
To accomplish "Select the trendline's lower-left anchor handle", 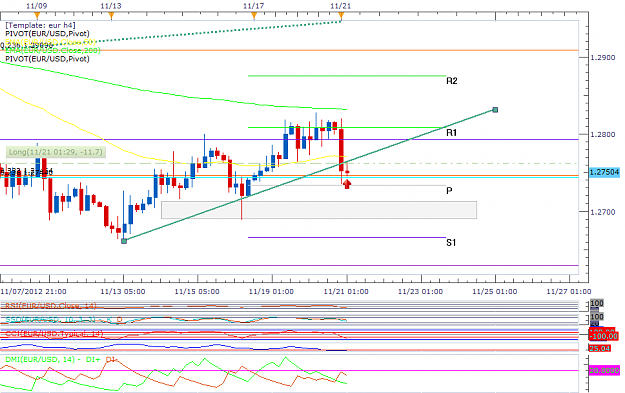I will coord(124,241).
